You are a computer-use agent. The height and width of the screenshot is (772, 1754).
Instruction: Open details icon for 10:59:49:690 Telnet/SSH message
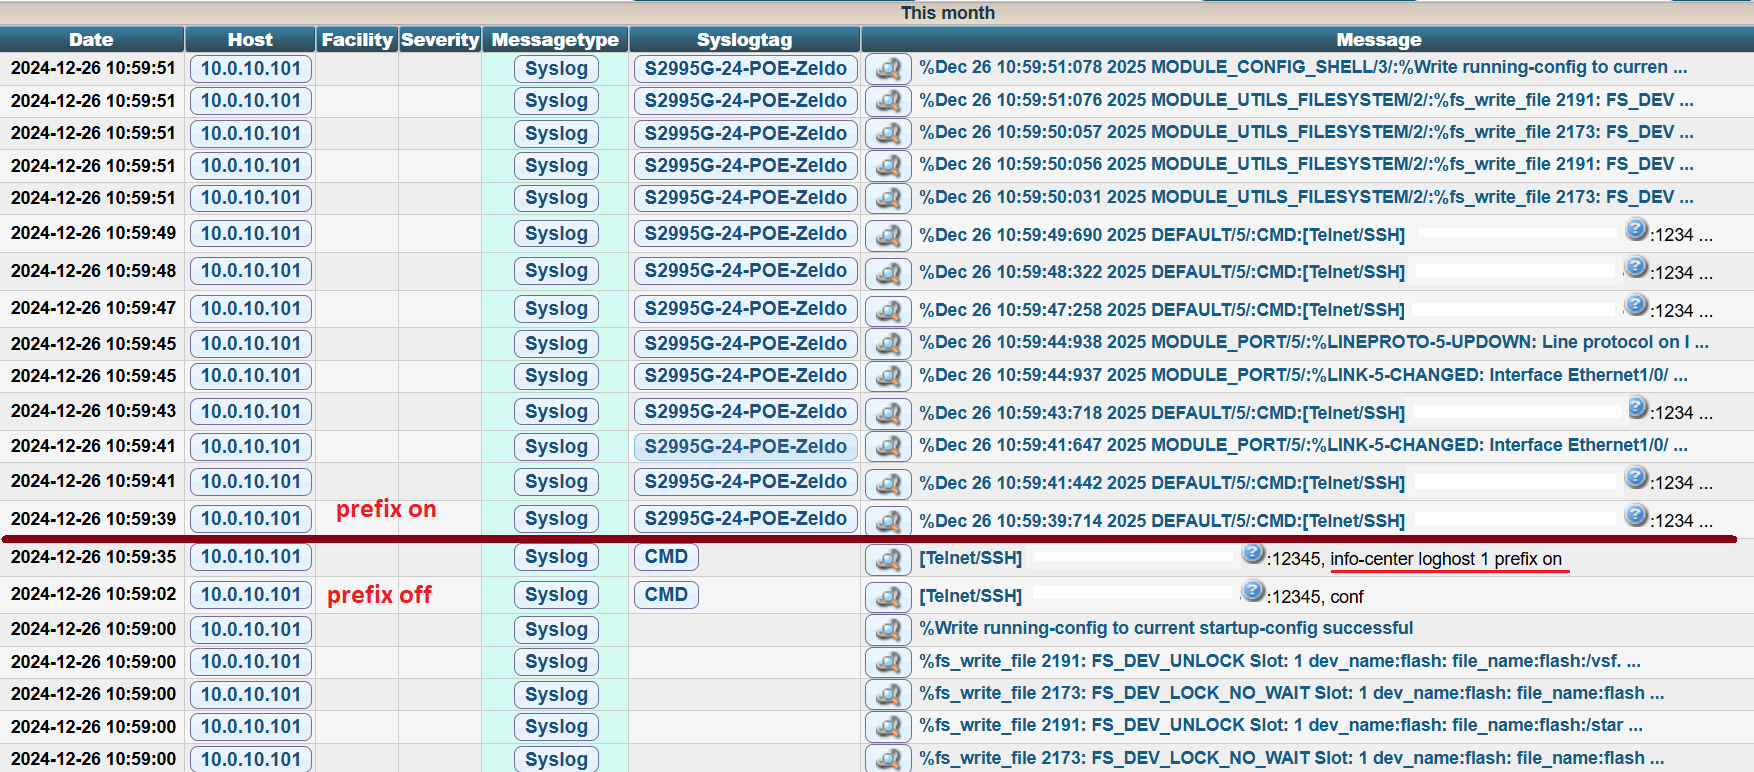(x=888, y=236)
